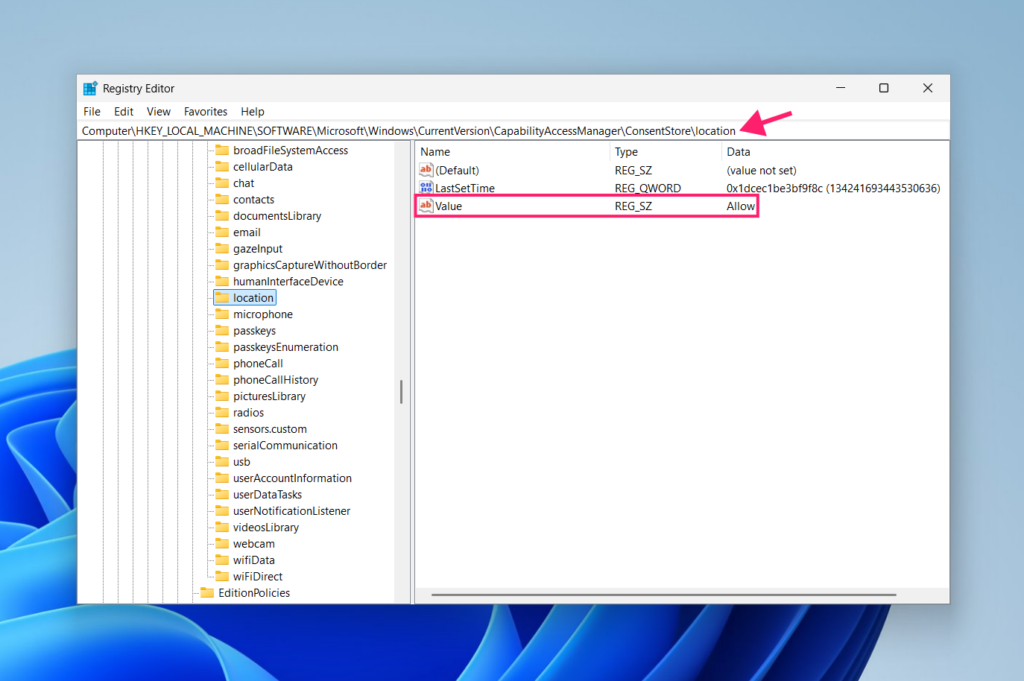The width and height of the screenshot is (1024, 681).
Task: Click the REG_QWORD type cell
Action: pyautogui.click(x=647, y=188)
